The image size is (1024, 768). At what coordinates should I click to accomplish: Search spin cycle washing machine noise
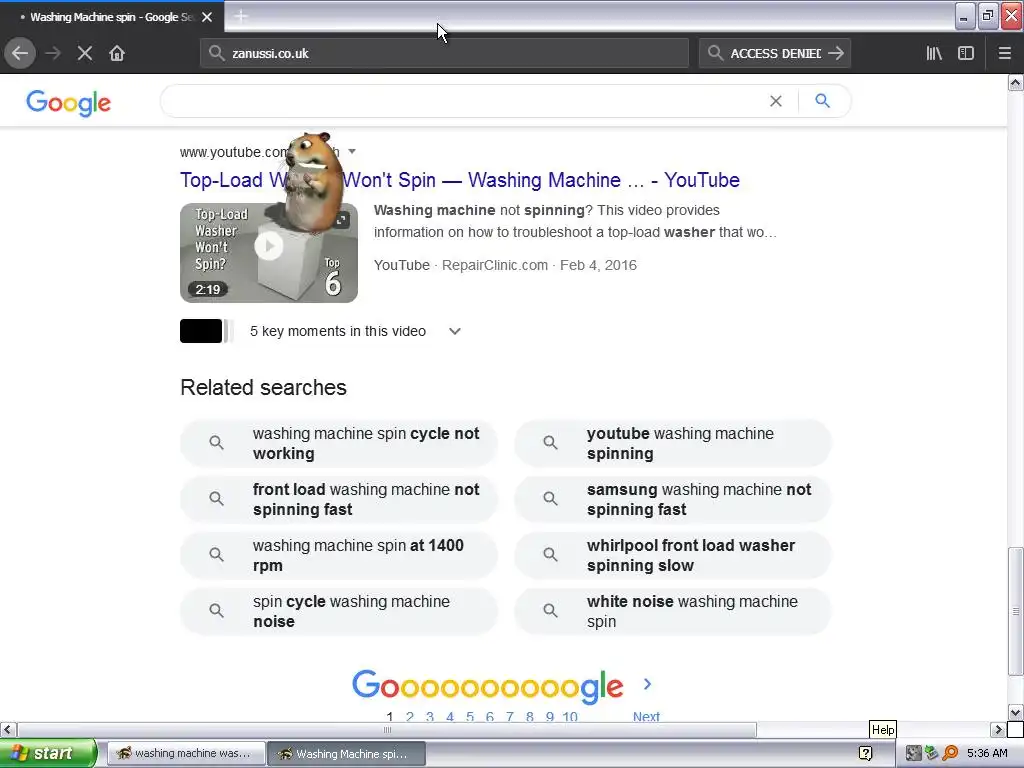coord(339,611)
